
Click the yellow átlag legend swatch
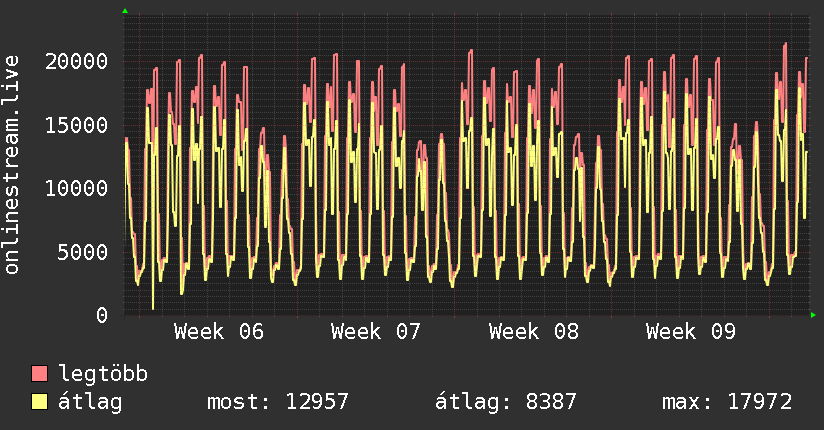tap(40, 402)
